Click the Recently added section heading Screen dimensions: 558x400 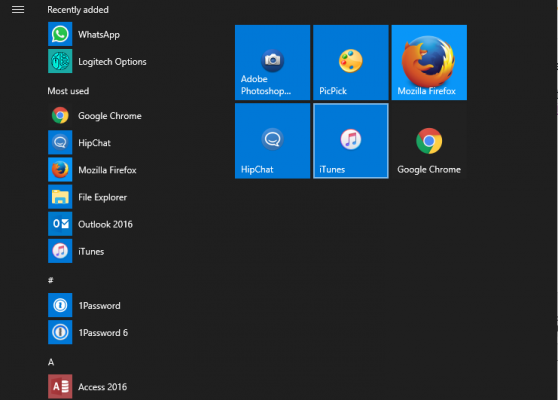coord(78,10)
